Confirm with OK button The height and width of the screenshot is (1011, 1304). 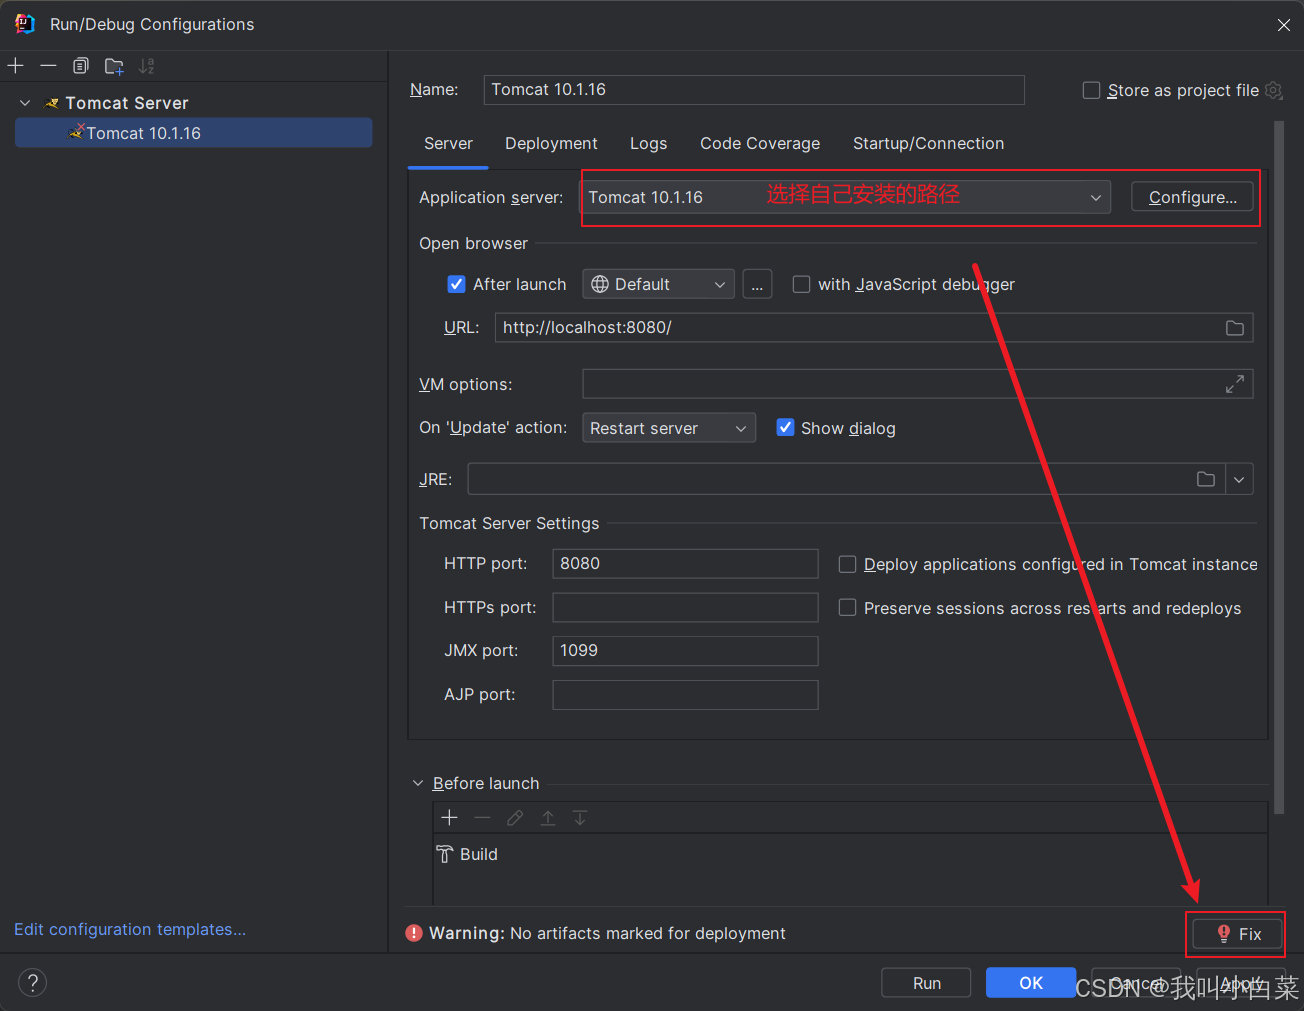click(x=1031, y=983)
